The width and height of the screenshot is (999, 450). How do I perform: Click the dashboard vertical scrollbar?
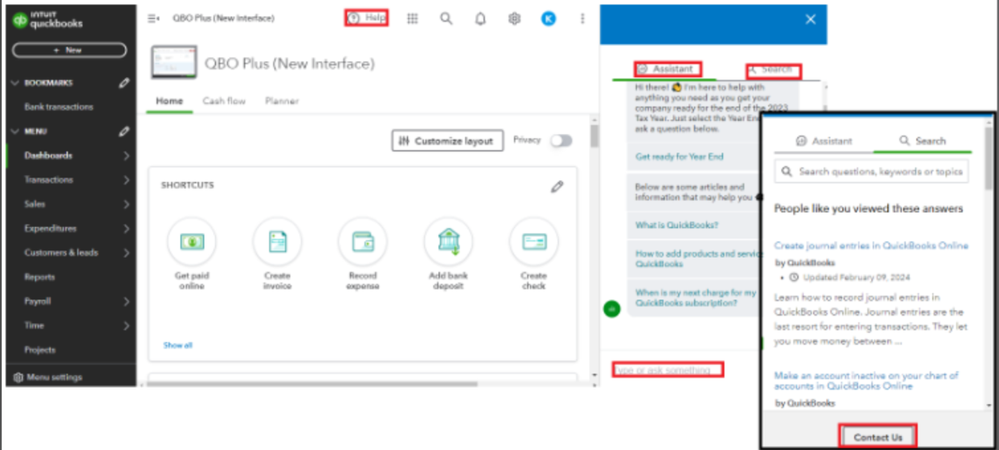click(x=594, y=136)
